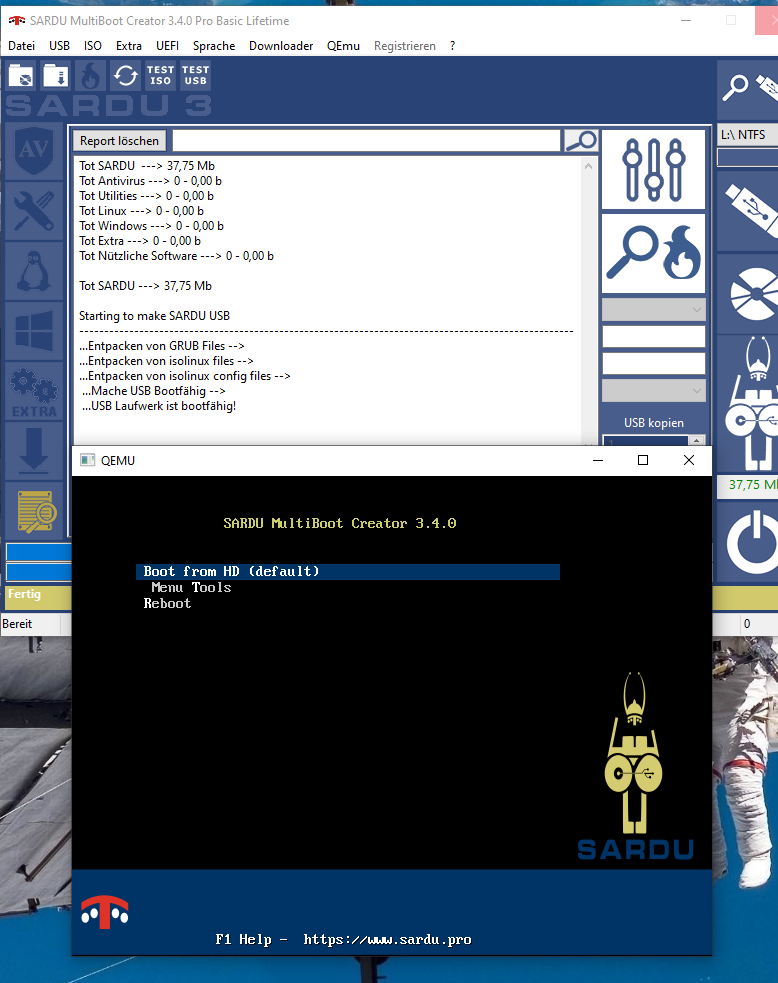
Task: Click the 'Starting to make SARDU USB' line
Action: click(154, 316)
